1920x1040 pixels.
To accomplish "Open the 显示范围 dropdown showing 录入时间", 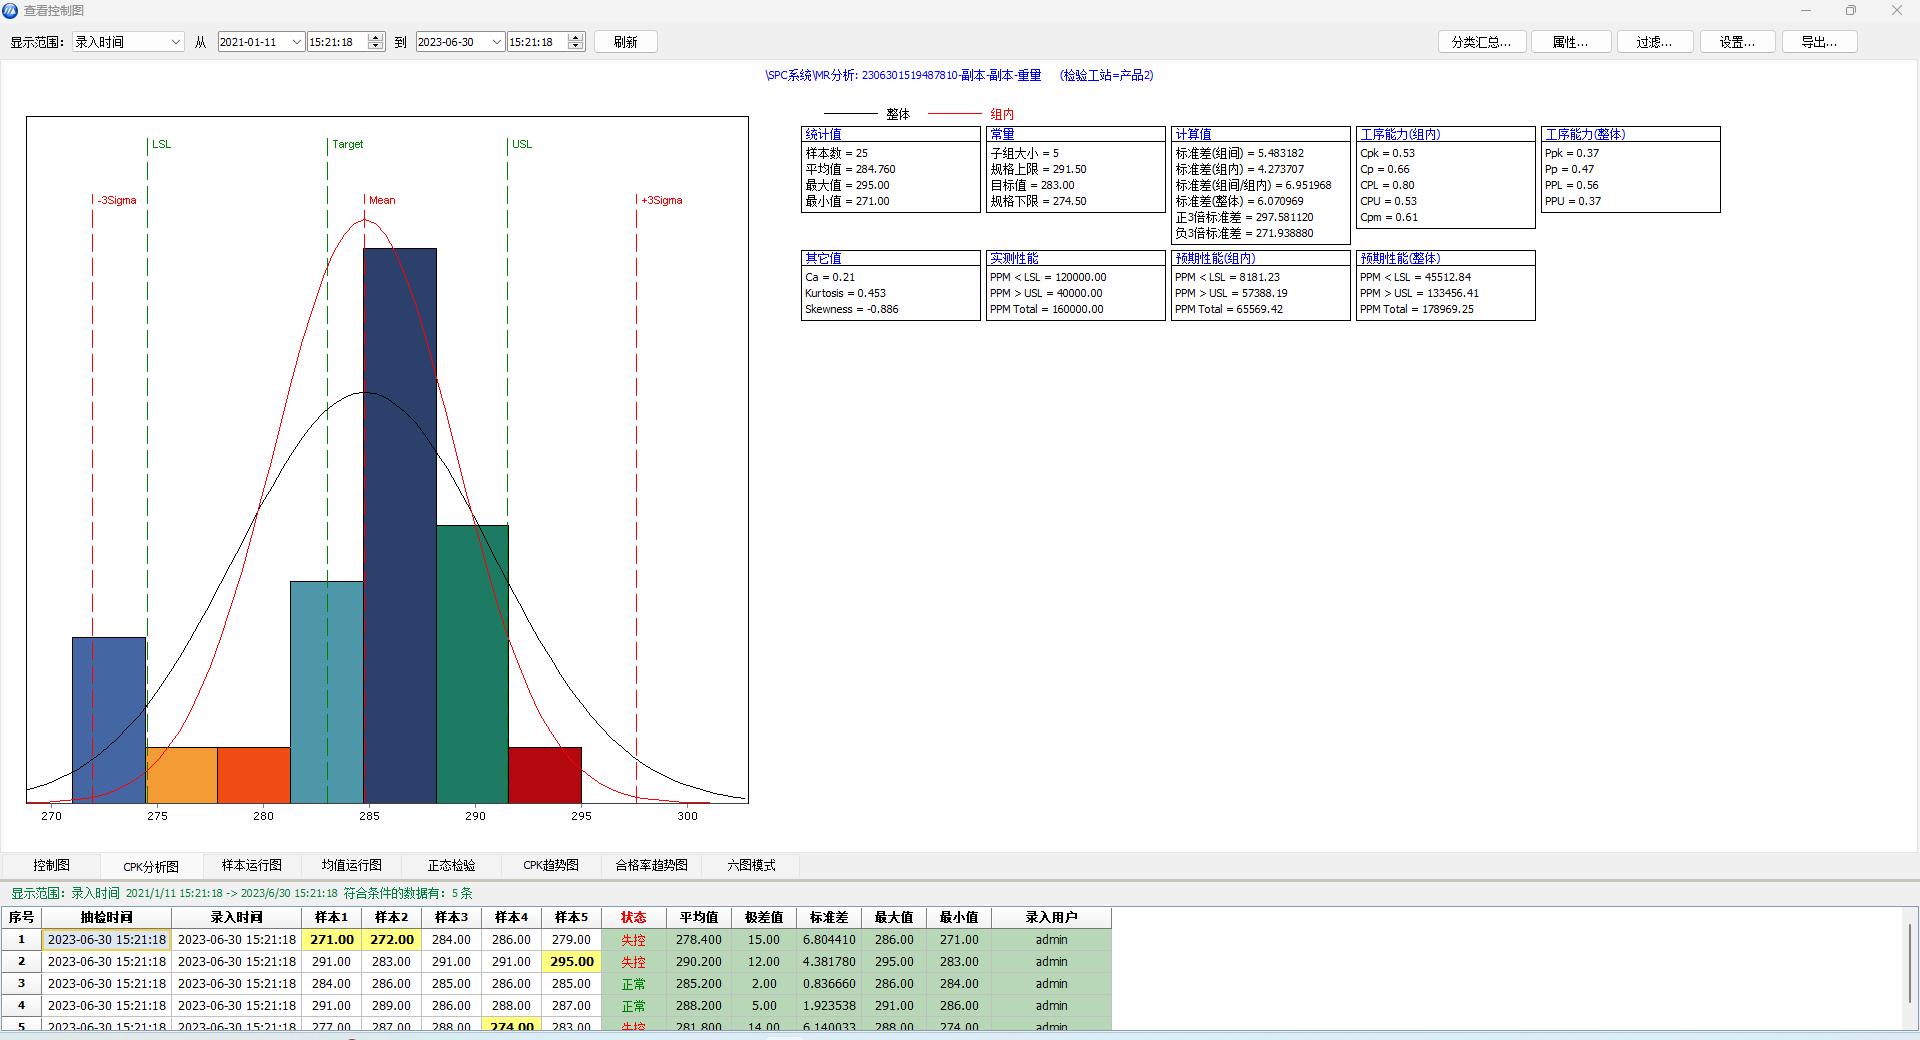I will pos(128,42).
